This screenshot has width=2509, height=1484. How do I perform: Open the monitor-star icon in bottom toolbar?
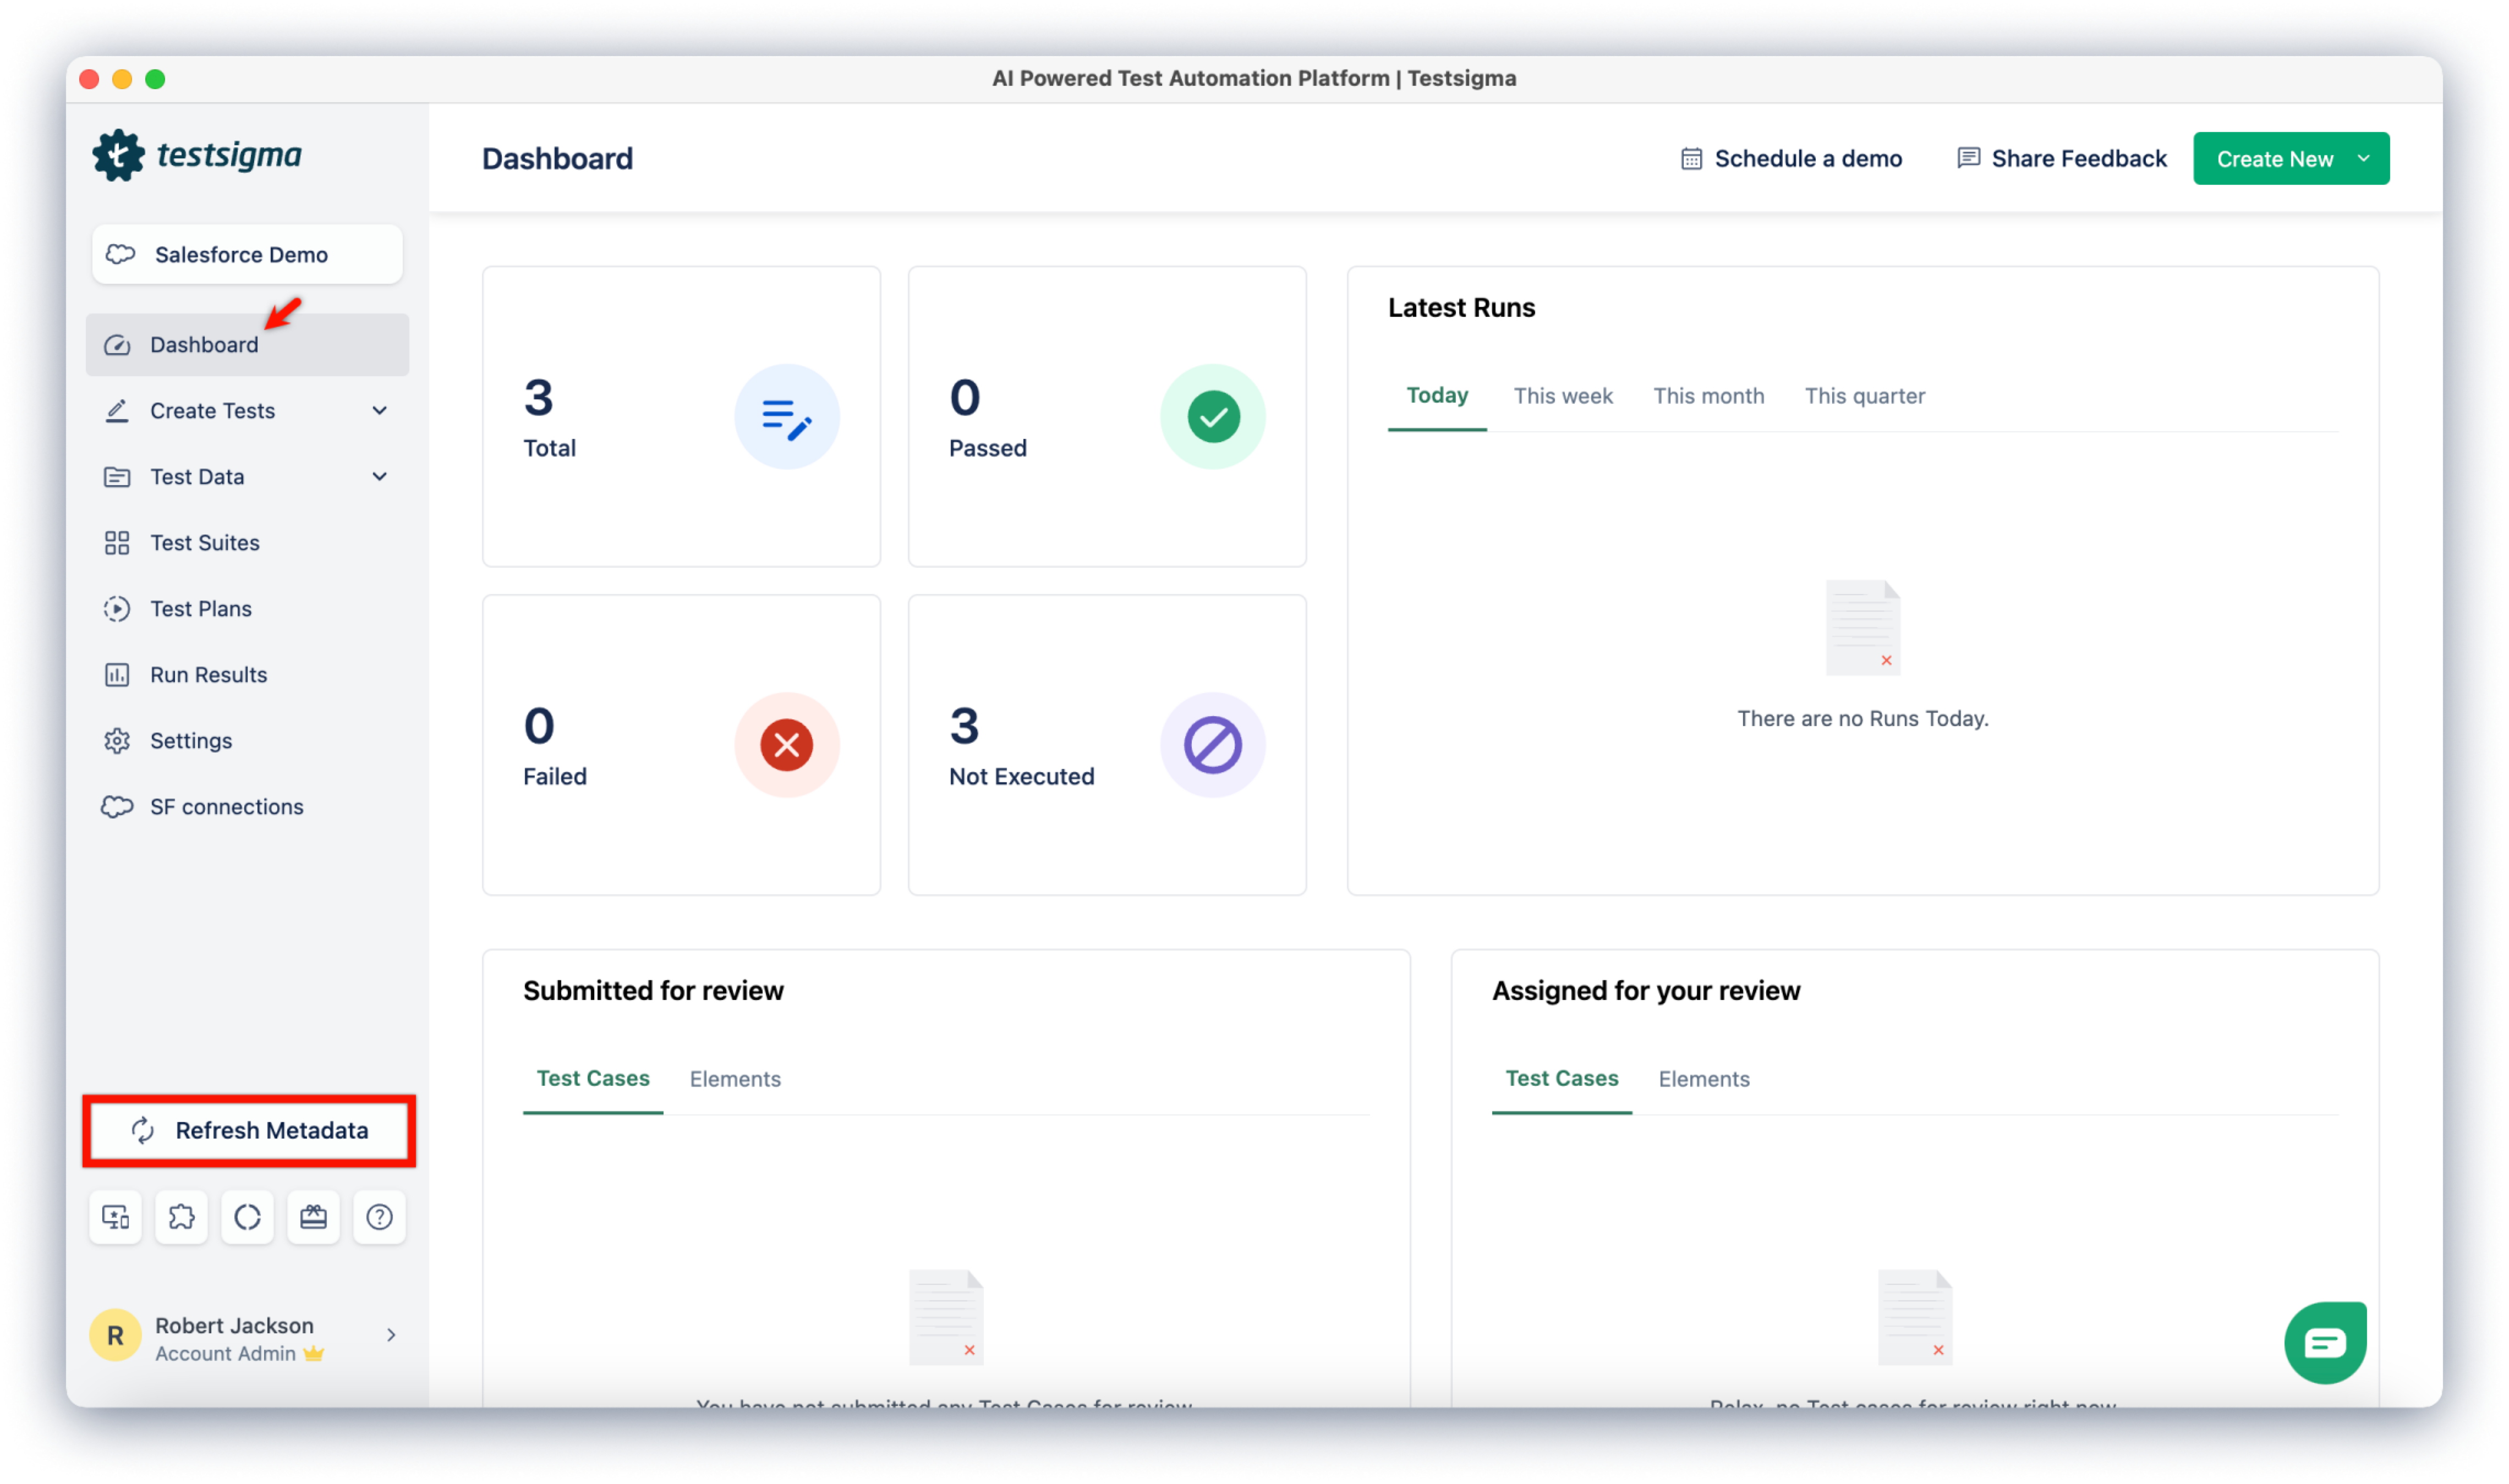tap(116, 1217)
